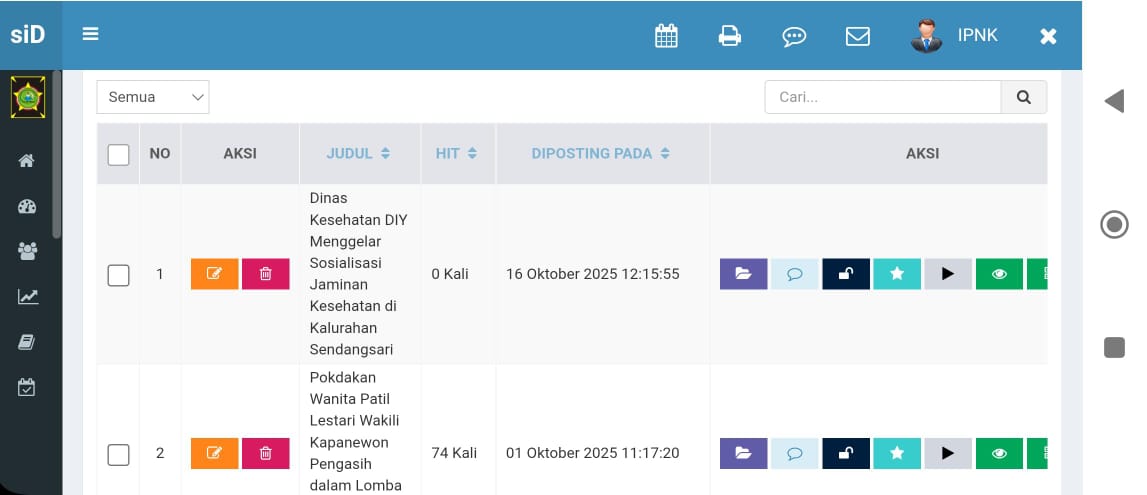
Task: Open the mail envelope icon
Action: (x=858, y=36)
